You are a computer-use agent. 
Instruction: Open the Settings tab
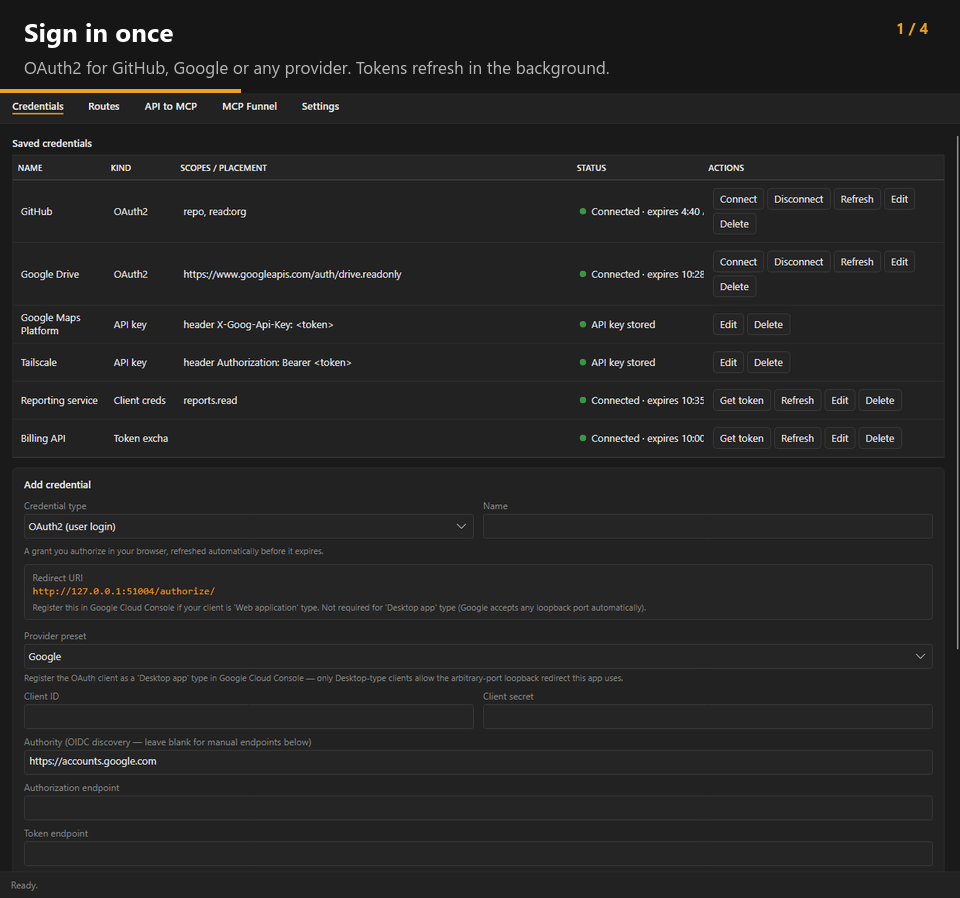320,107
